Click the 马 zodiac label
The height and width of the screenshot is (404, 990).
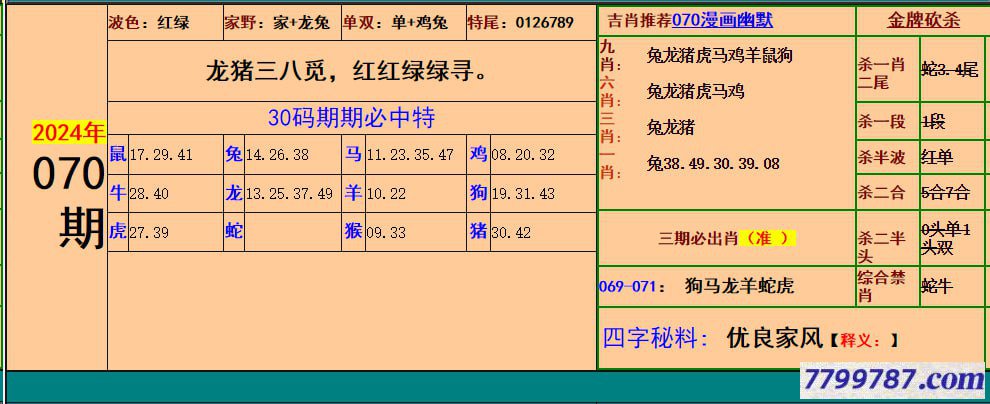click(354, 153)
